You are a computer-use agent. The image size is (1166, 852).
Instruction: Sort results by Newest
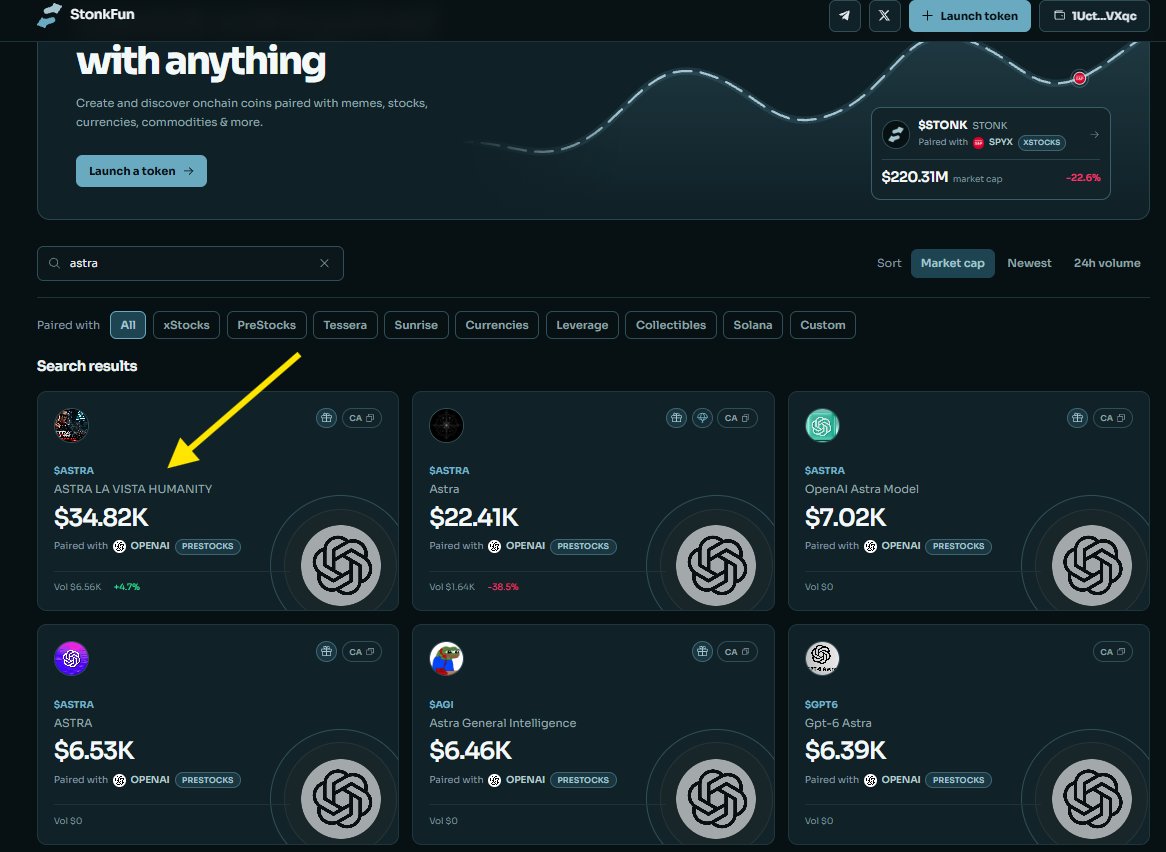(x=1029, y=263)
